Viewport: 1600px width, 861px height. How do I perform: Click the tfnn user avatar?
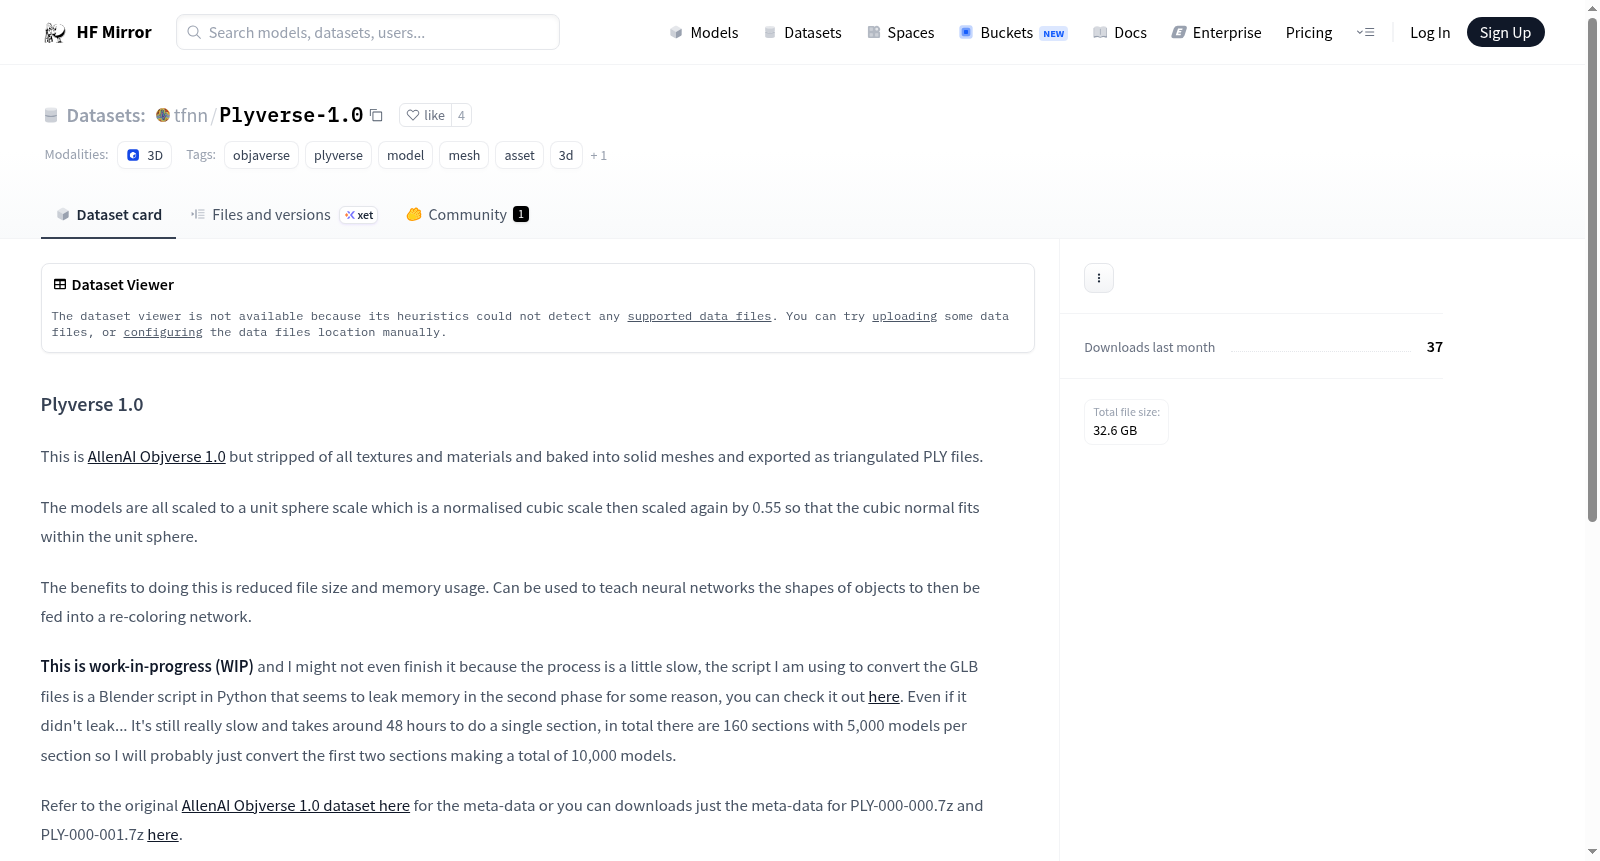163,115
